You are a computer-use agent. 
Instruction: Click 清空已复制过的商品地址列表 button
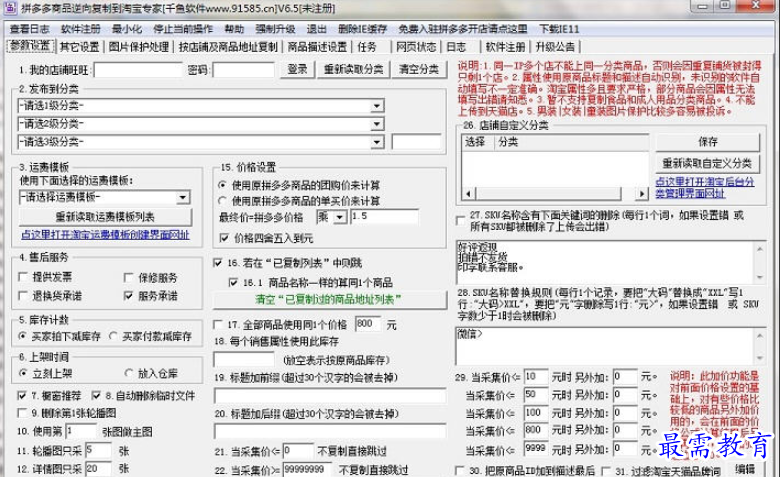[329, 300]
